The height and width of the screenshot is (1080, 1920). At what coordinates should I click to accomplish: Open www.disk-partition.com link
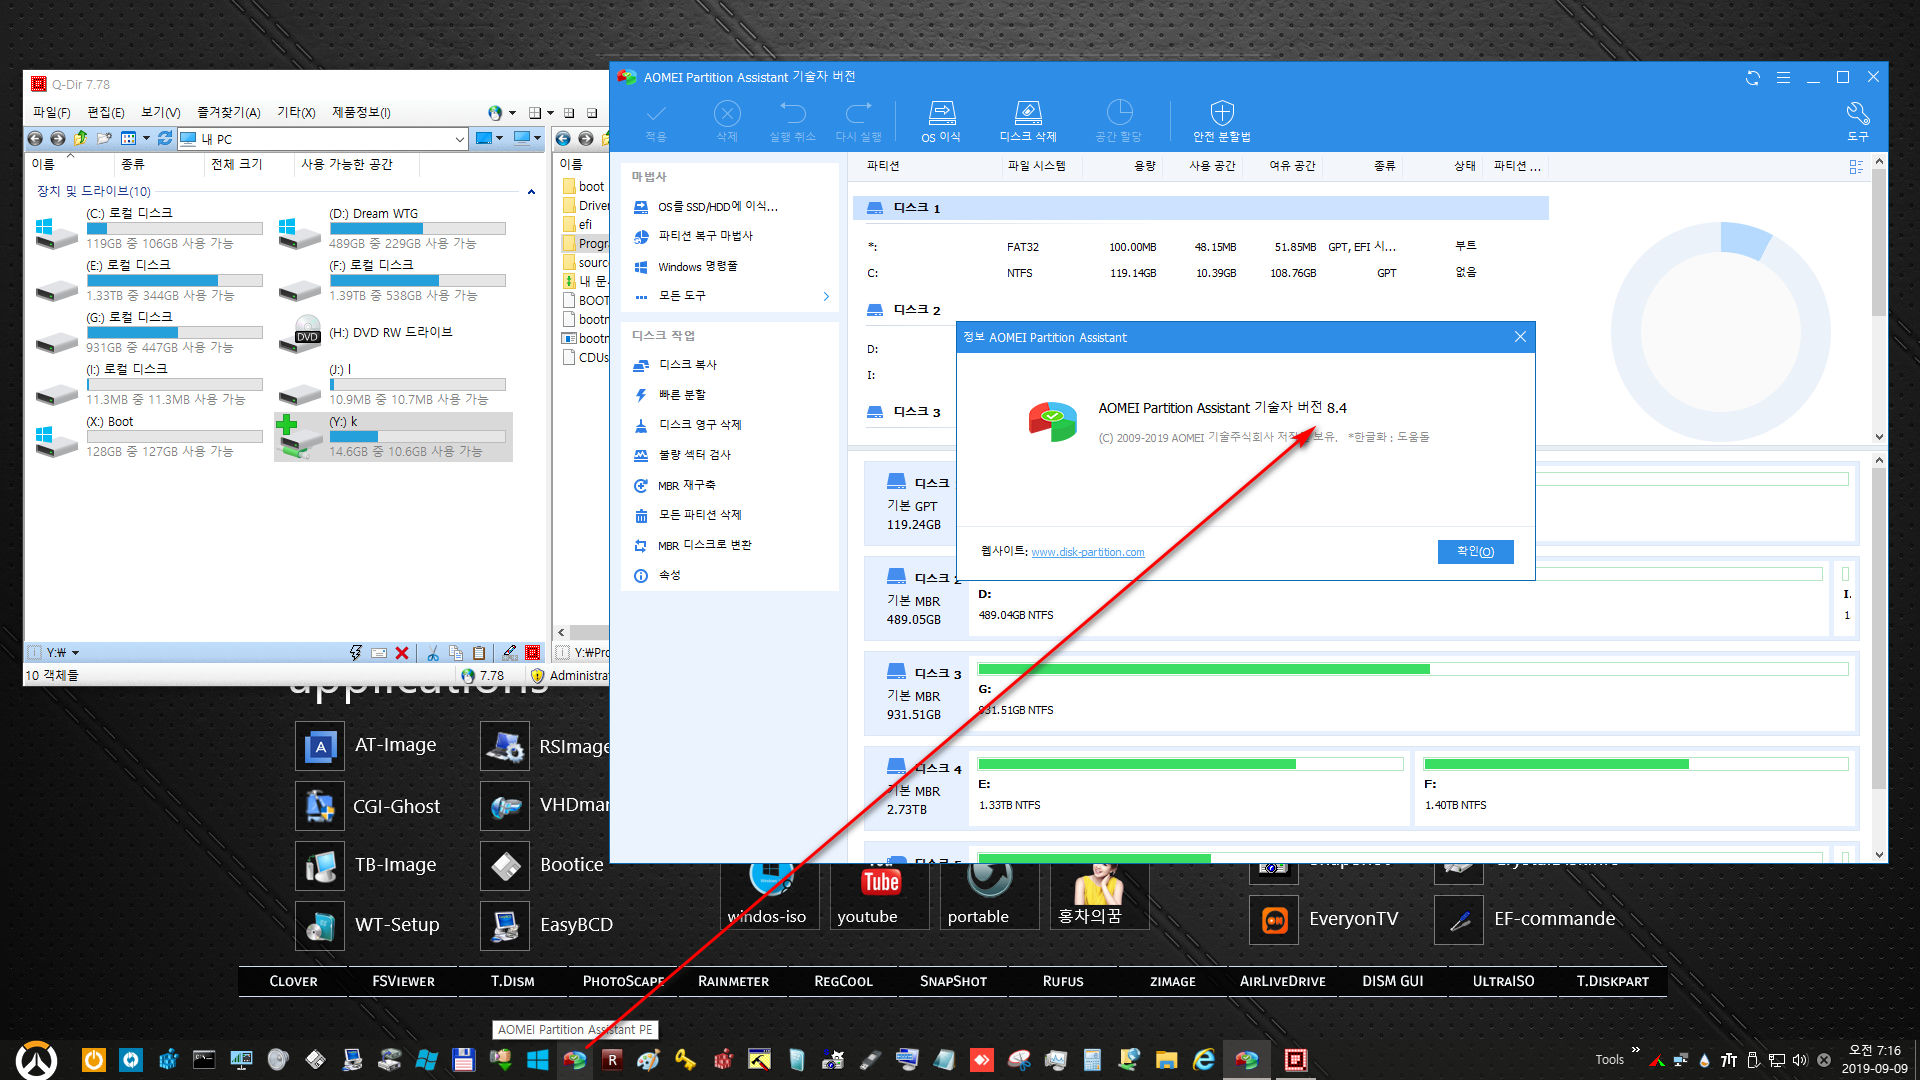pyautogui.click(x=1087, y=552)
